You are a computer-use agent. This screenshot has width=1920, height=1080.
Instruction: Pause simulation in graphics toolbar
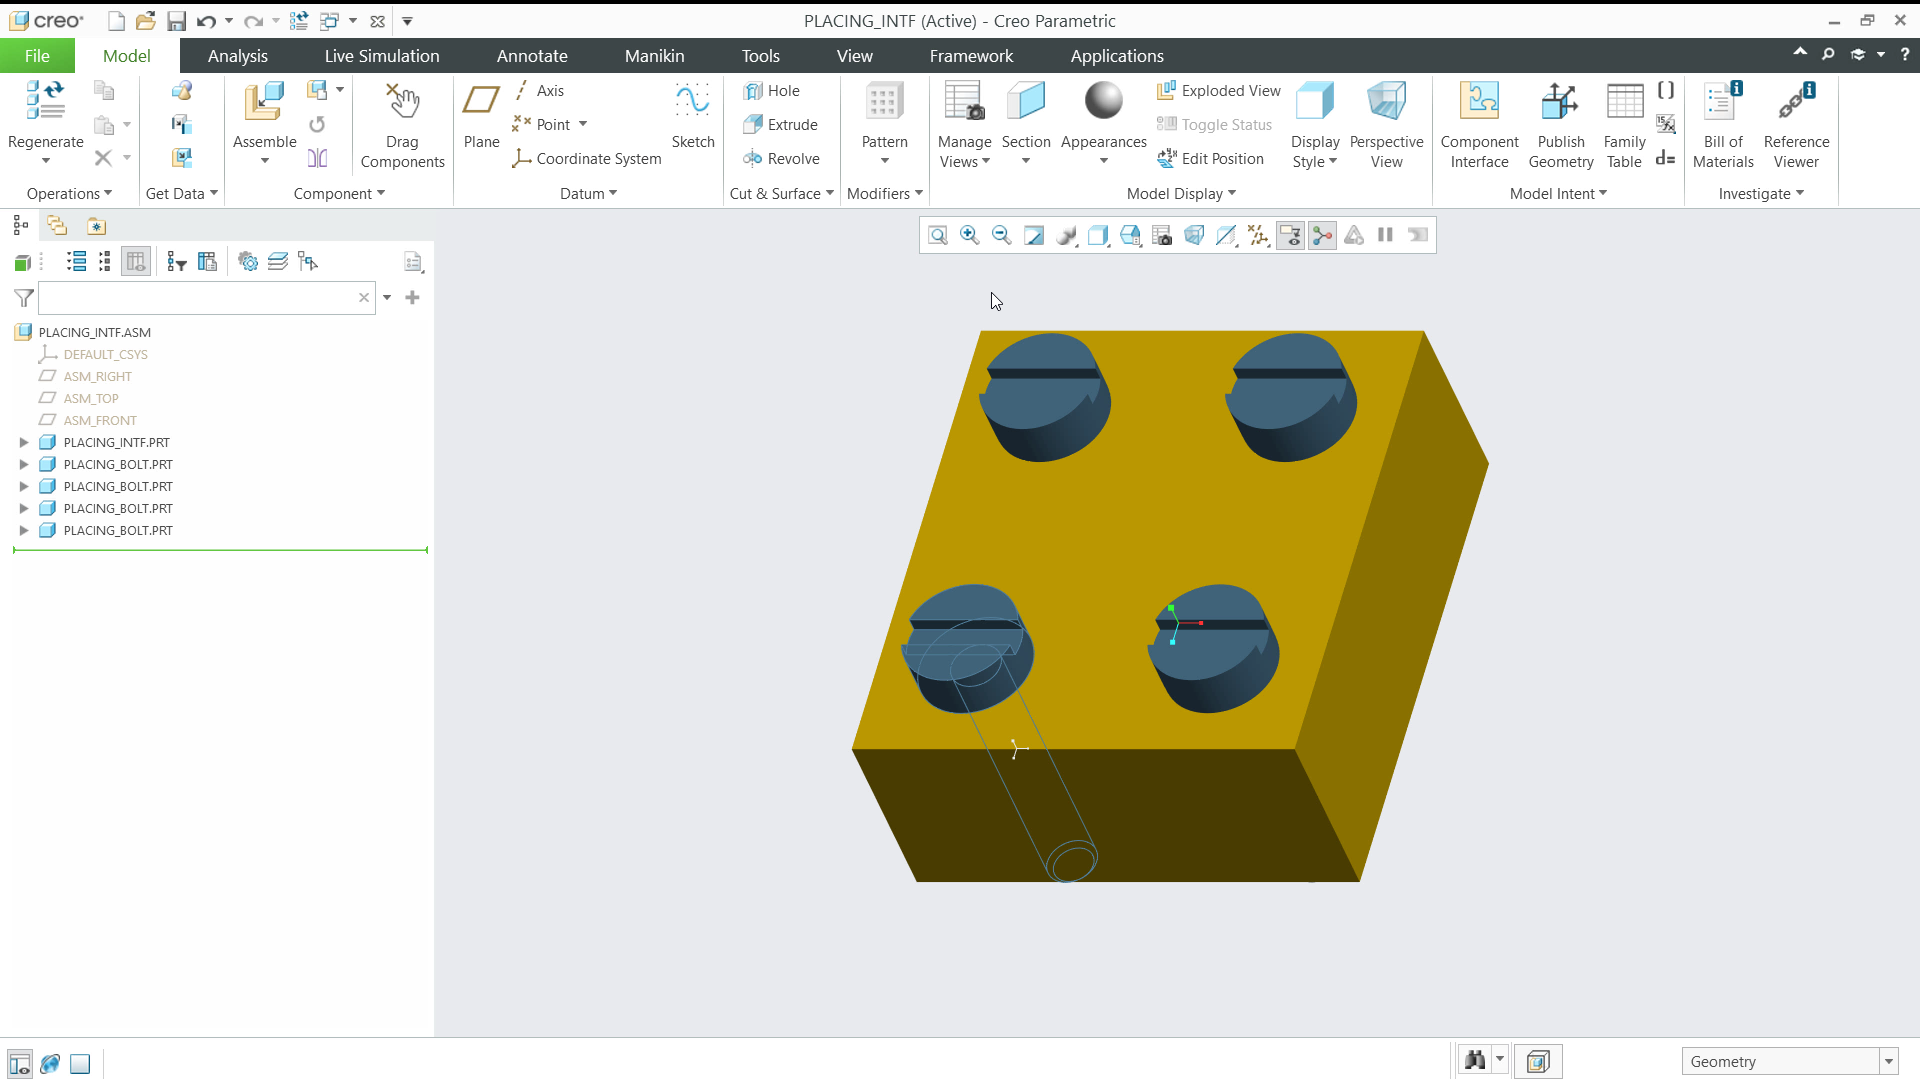pyautogui.click(x=1385, y=235)
